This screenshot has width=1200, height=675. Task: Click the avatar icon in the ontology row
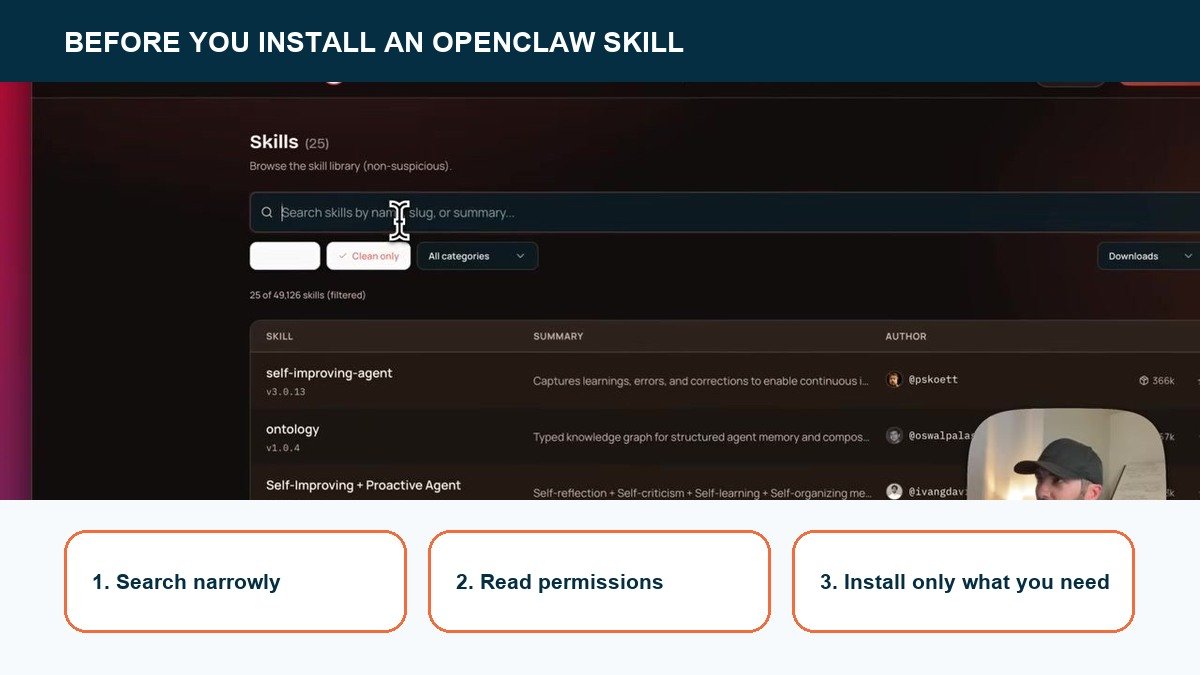[894, 436]
